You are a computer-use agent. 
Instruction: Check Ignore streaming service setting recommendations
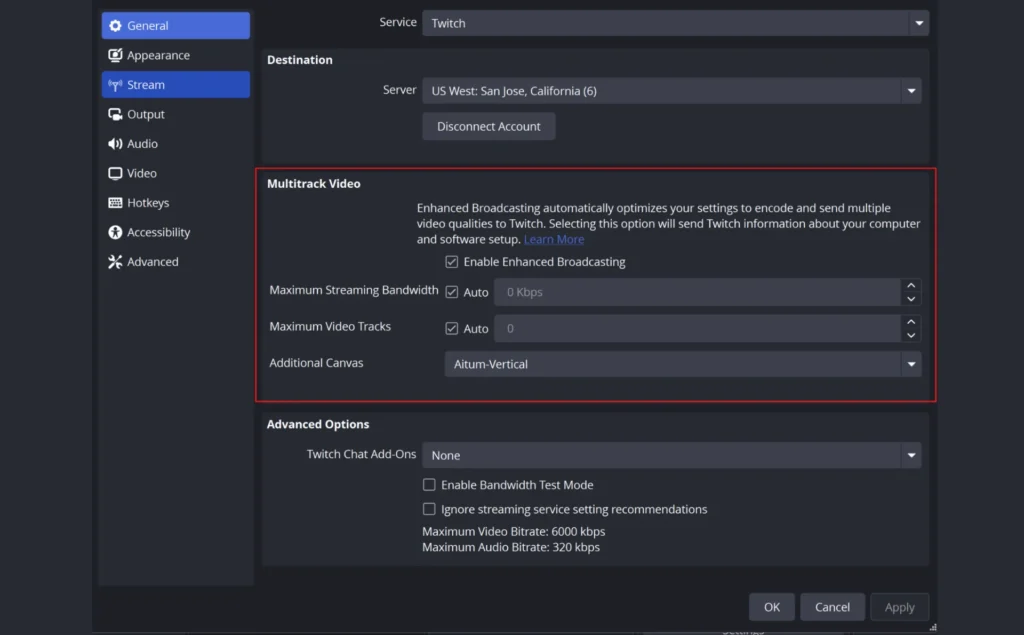pos(429,509)
